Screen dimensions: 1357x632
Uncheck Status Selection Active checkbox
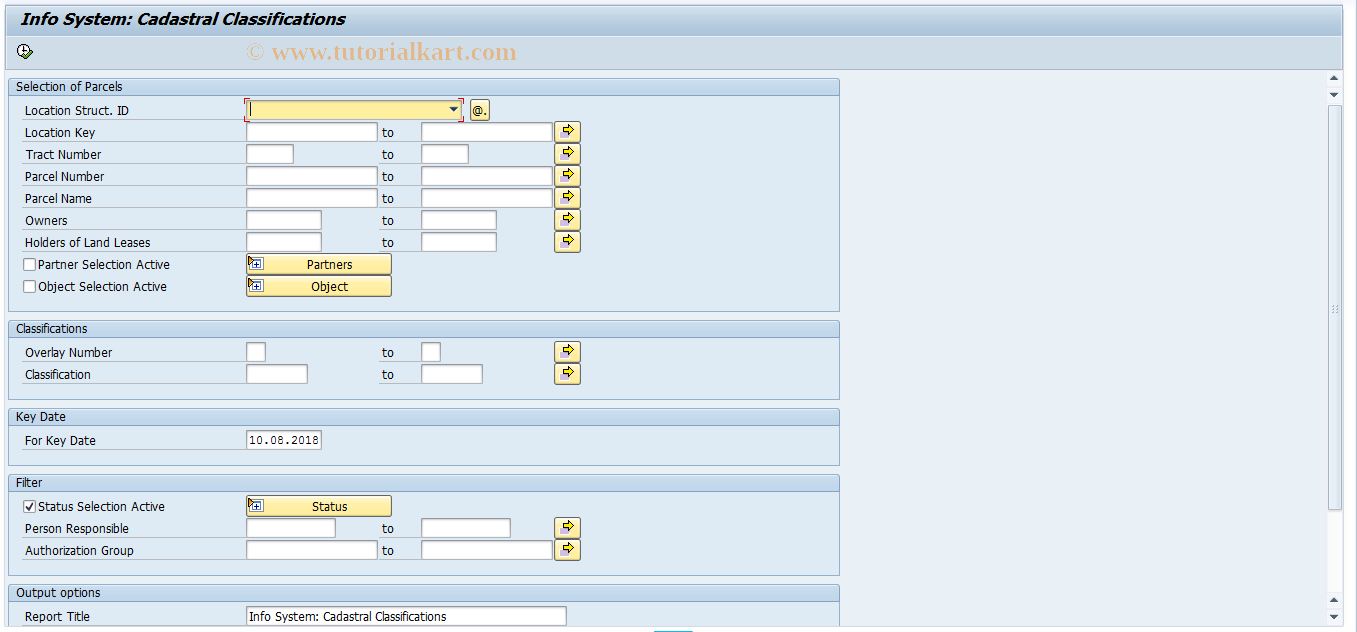[30, 507]
